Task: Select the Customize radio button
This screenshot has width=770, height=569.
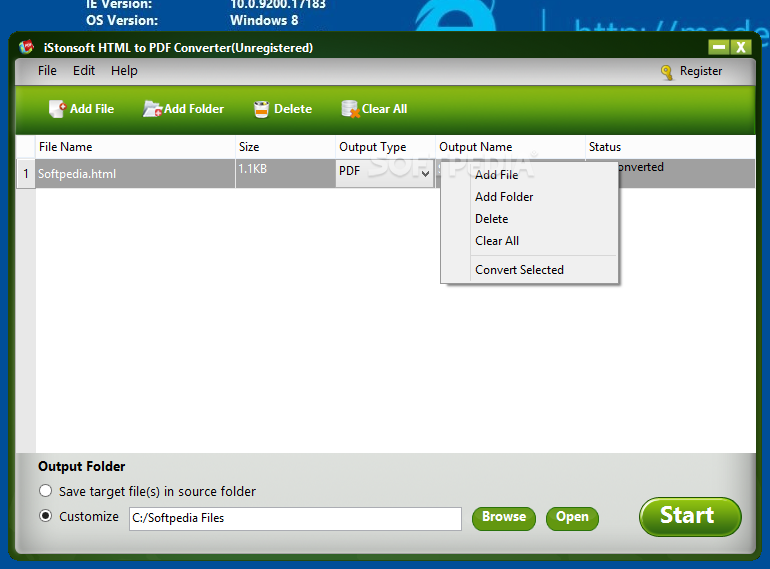Action: [x=46, y=516]
